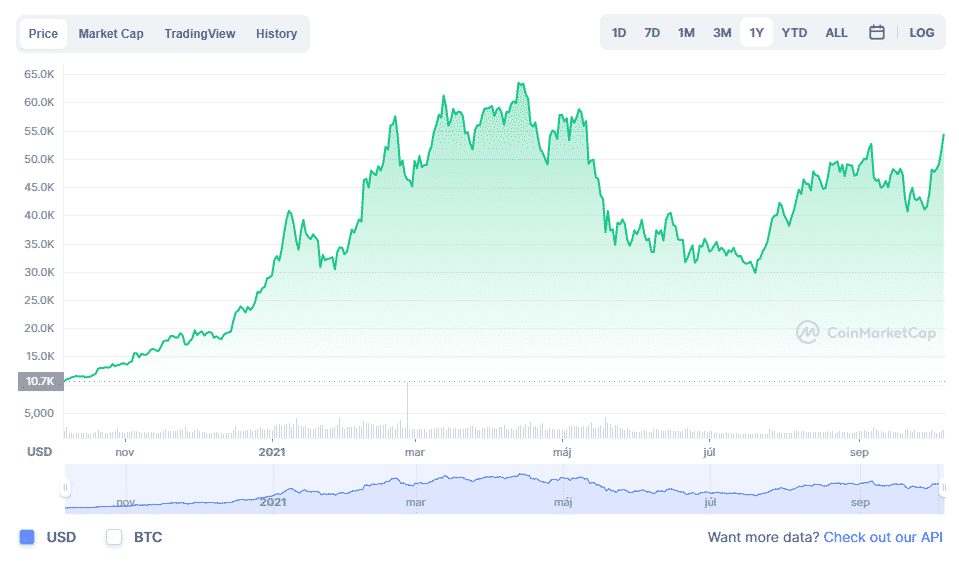Click the left range slider handle

click(x=65, y=489)
